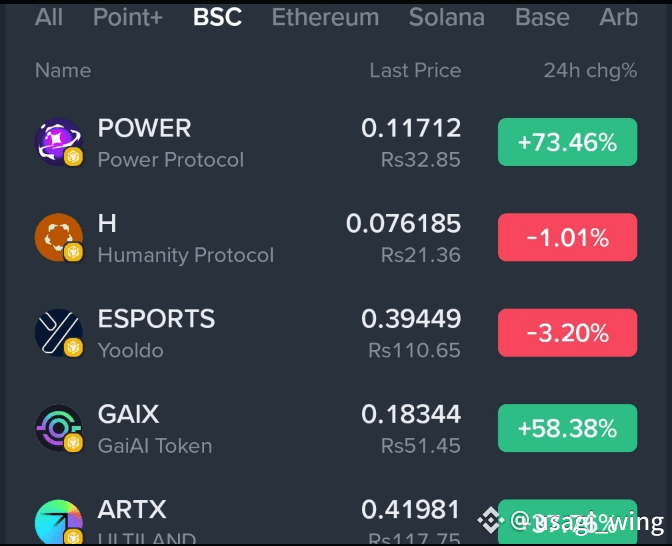672x546 pixels.
Task: Sort list by Last Price column
Action: click(415, 70)
